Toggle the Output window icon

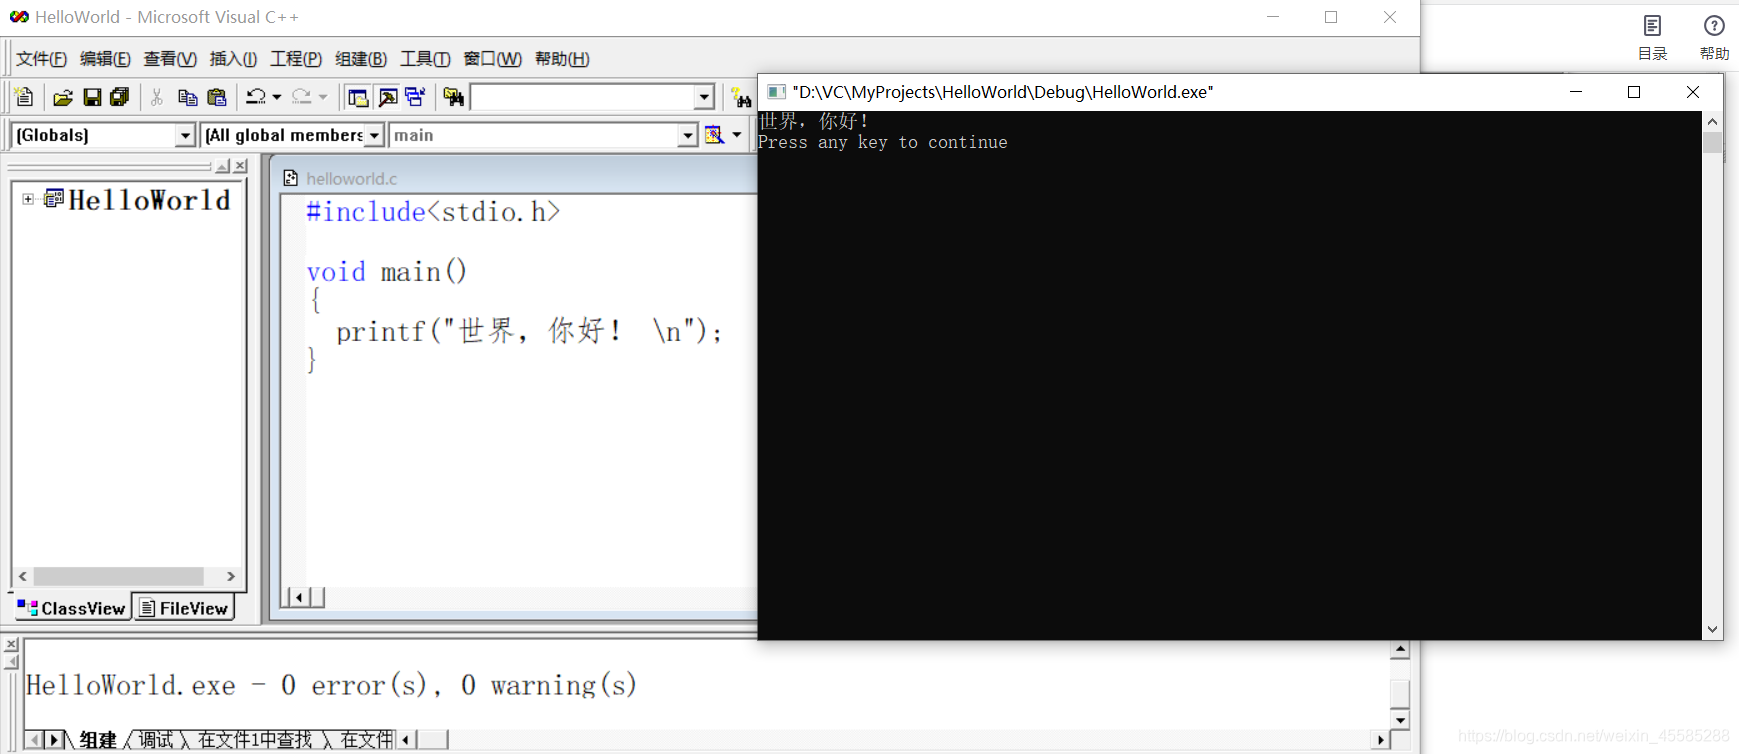pyautogui.click(x=388, y=97)
